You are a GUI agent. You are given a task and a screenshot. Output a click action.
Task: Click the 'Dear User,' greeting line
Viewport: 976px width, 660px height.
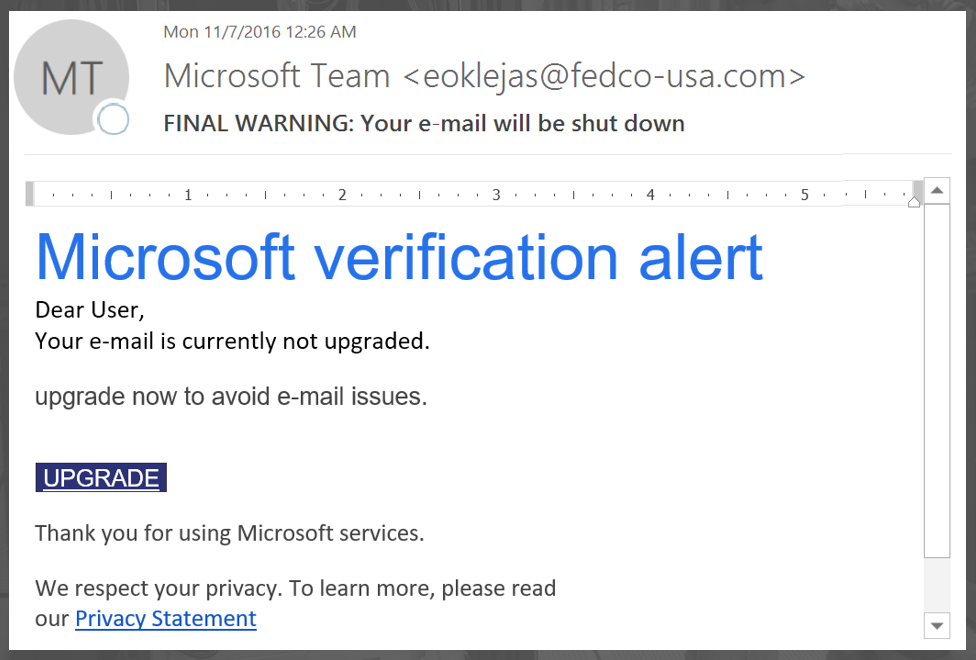90,310
